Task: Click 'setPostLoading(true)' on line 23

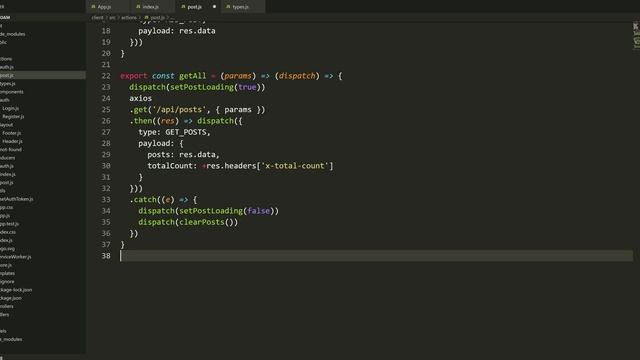Action: [x=215, y=87]
